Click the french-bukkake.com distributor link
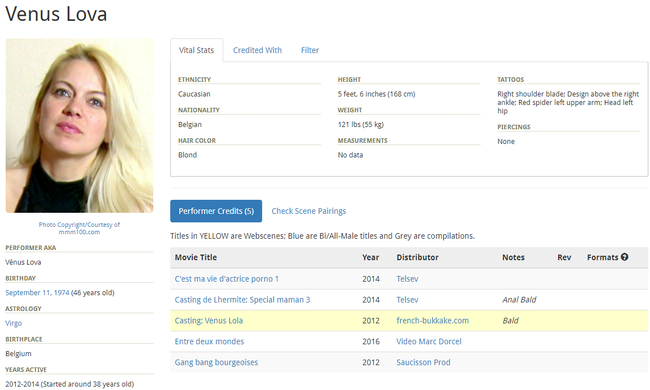The height and width of the screenshot is (390, 650). click(432, 320)
